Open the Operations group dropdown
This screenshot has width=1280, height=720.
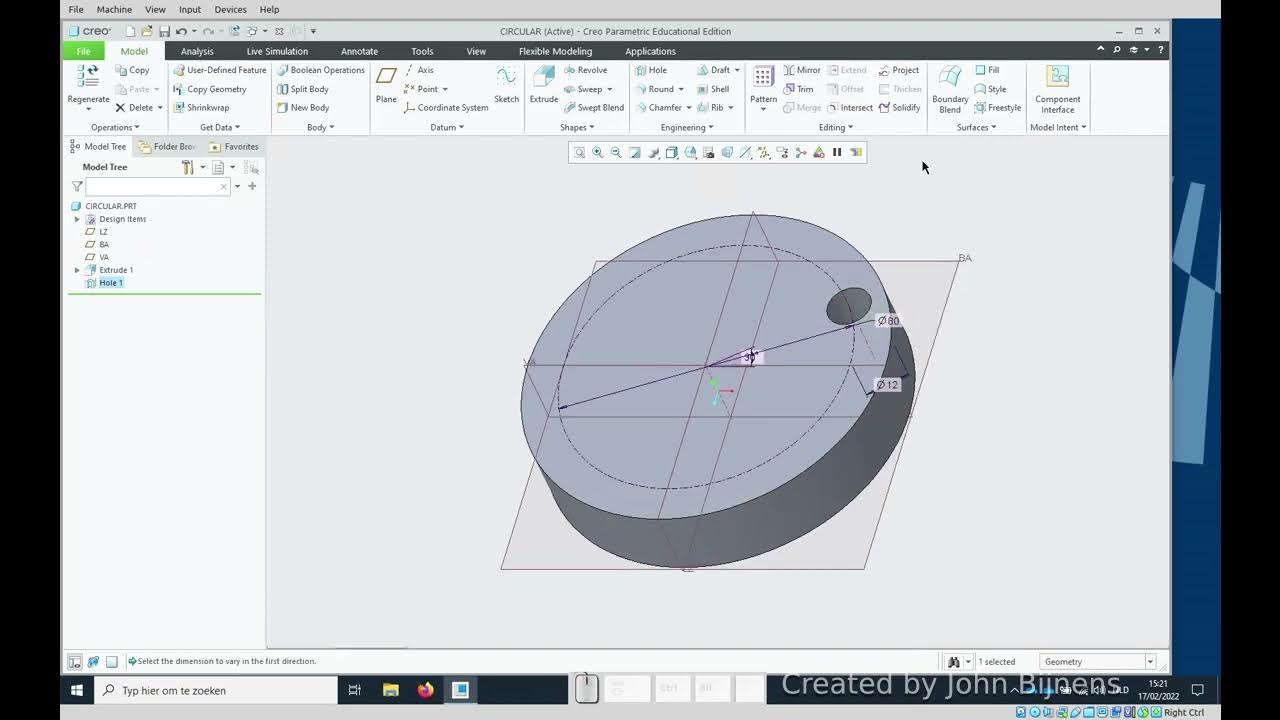115,127
